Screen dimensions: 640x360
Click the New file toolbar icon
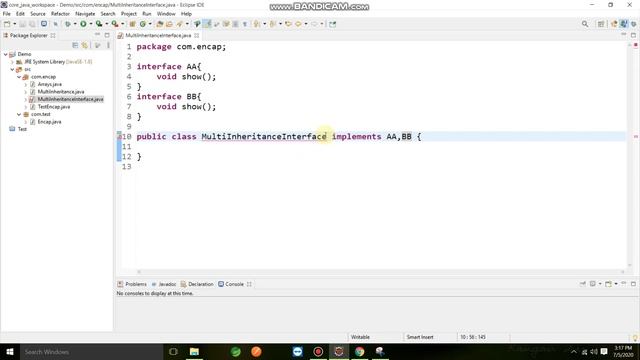(7, 24)
